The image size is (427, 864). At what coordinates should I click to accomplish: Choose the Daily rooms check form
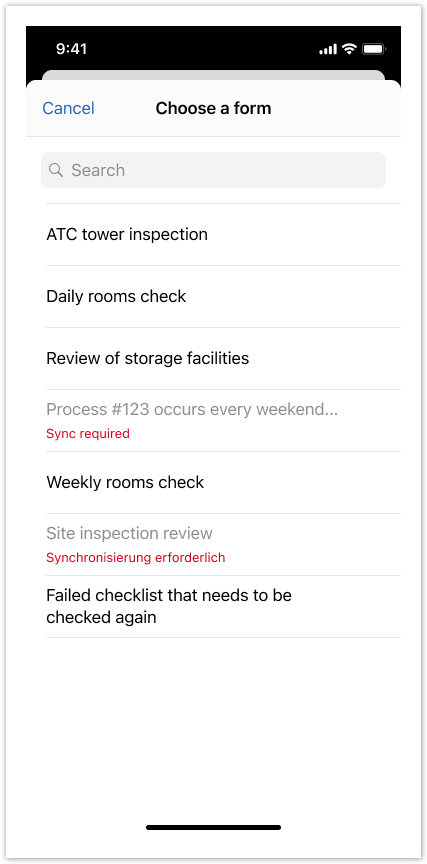click(x=223, y=296)
